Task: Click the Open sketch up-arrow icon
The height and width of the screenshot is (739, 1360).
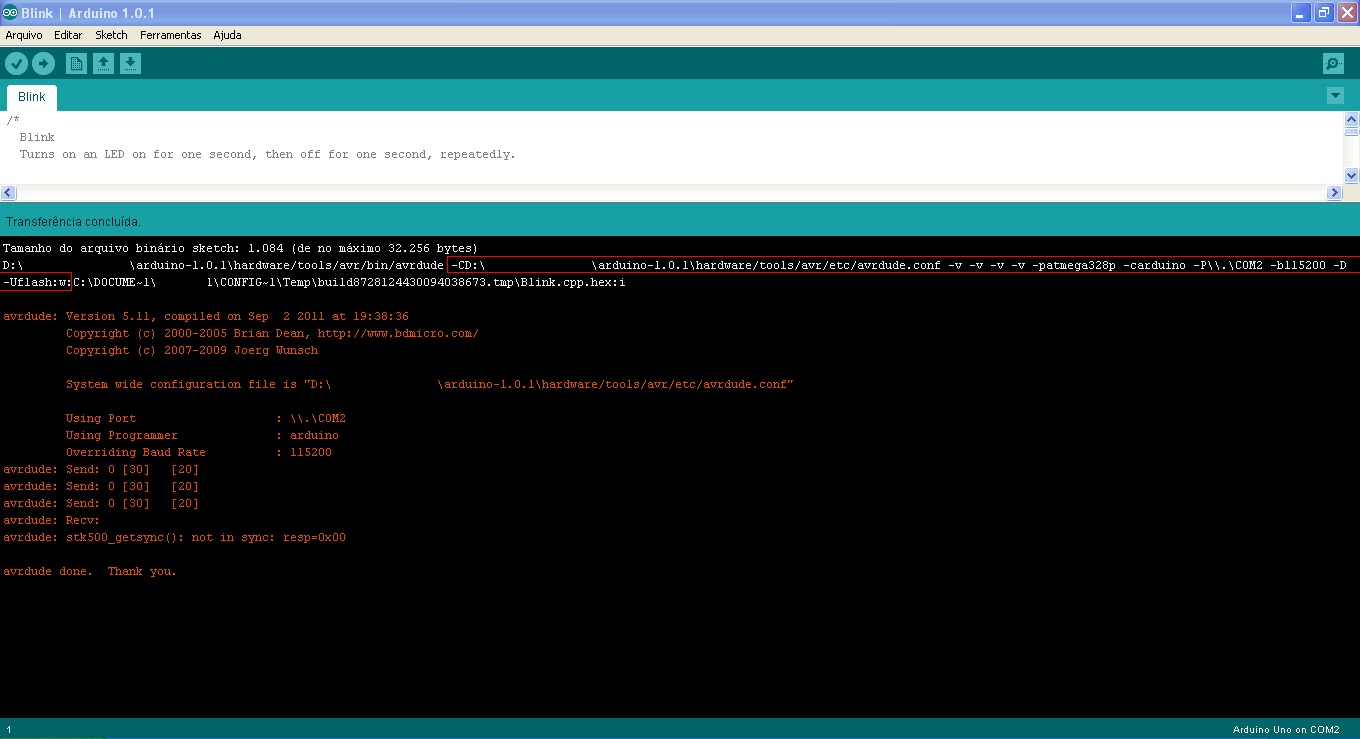Action: click(x=103, y=64)
